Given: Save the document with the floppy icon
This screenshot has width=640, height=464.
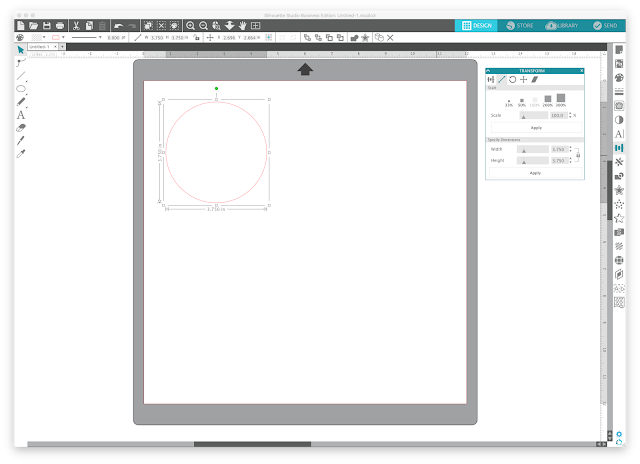Looking at the screenshot, I should [x=47, y=26].
